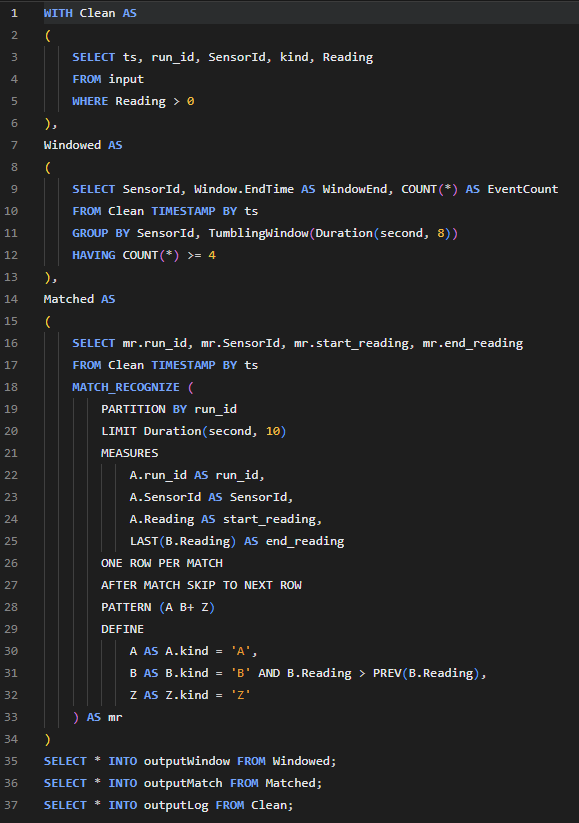Click line number 37 in the gutter
The image size is (579, 823).
pyautogui.click(x=11, y=805)
